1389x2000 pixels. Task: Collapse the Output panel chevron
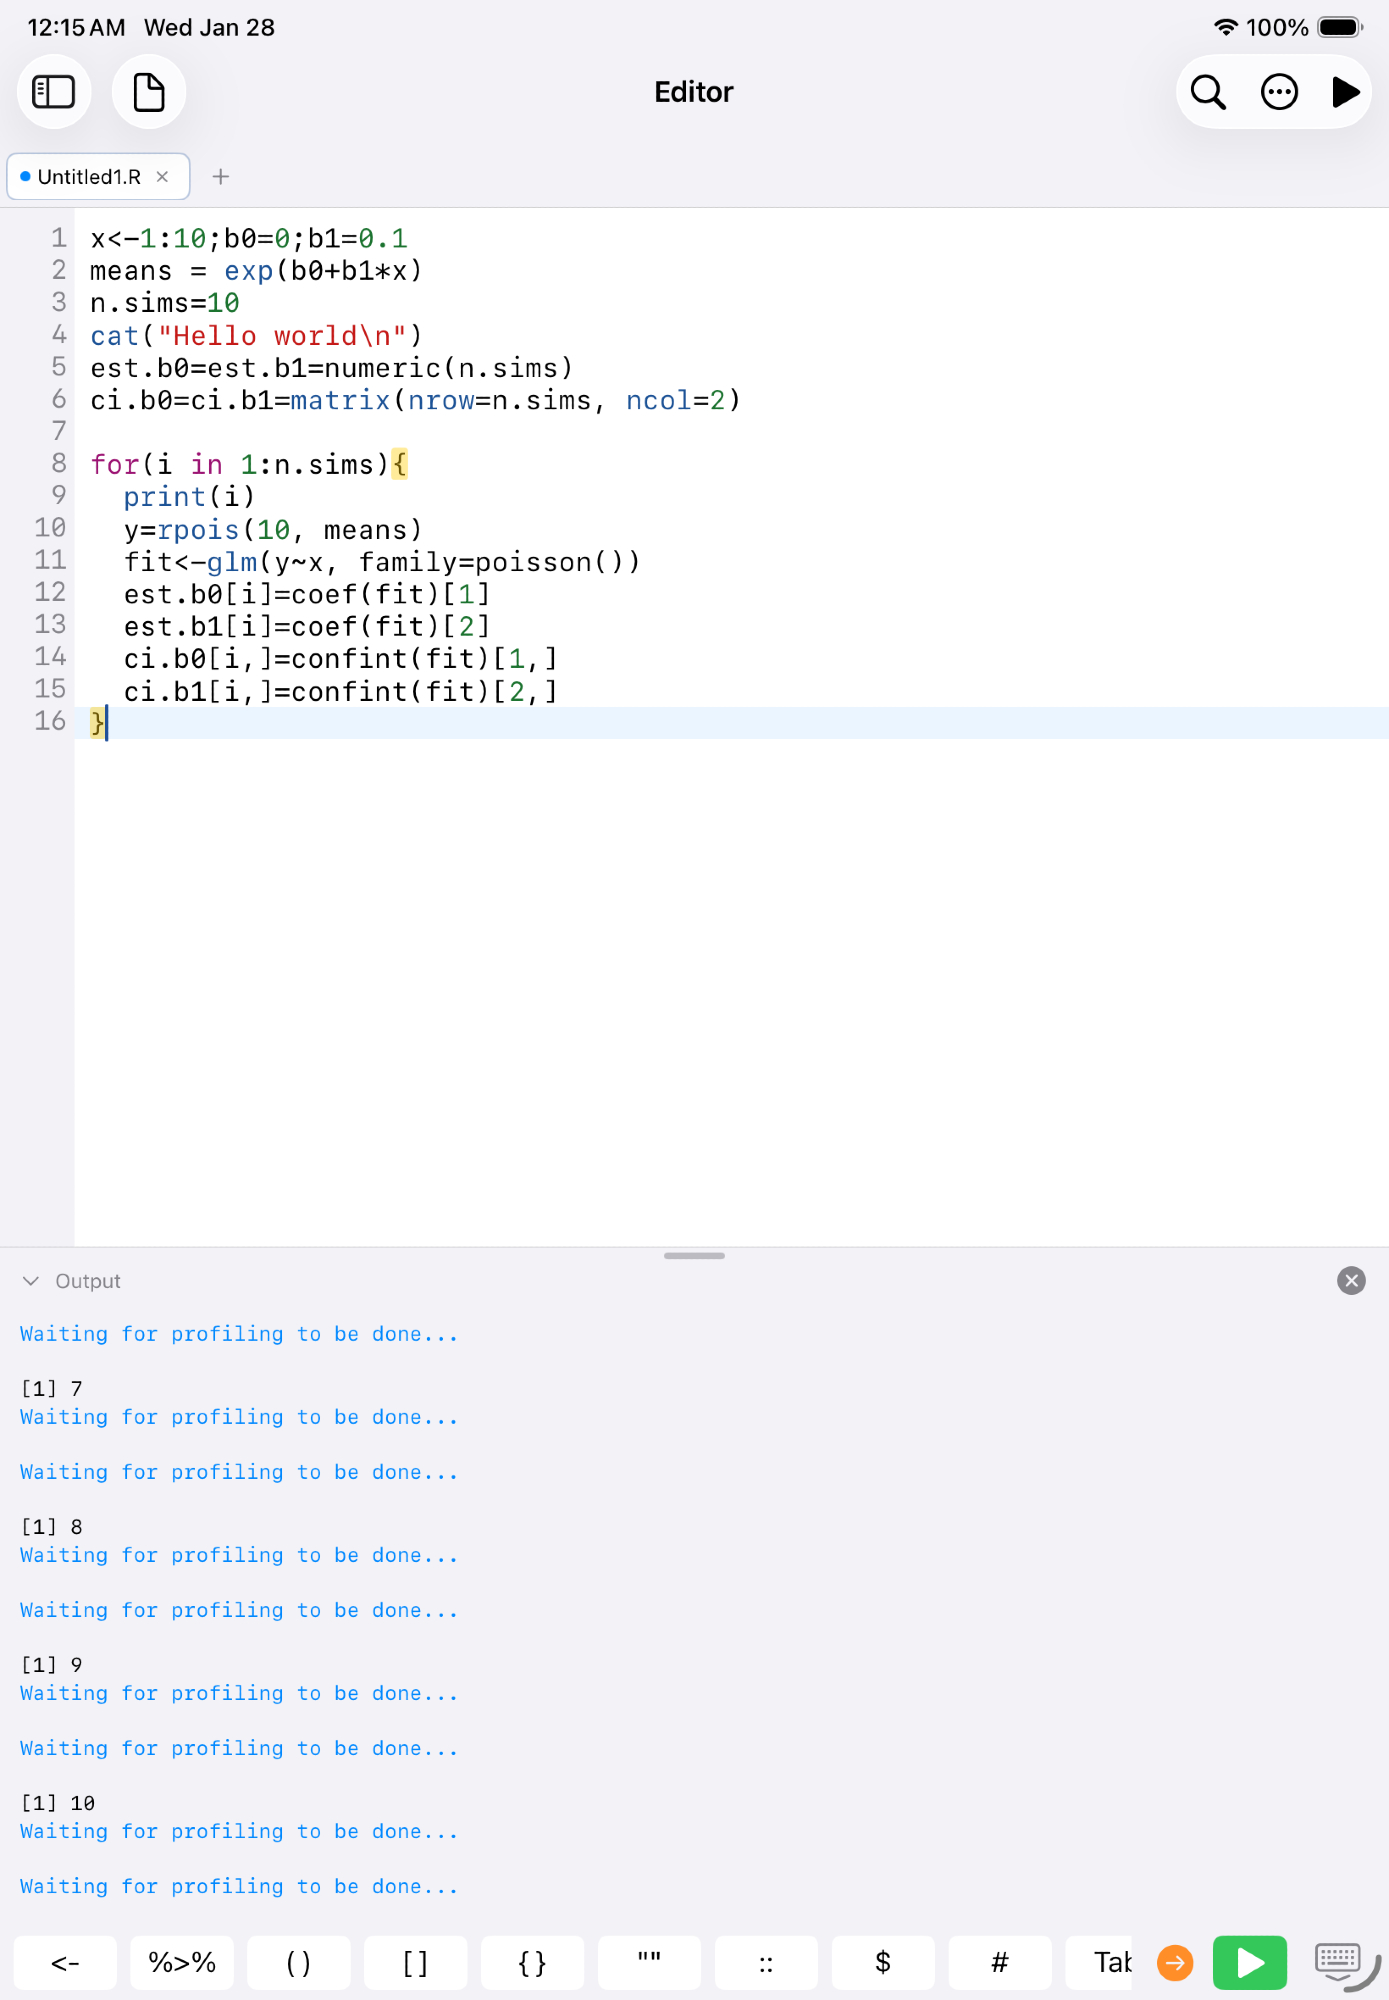click(x=31, y=1281)
